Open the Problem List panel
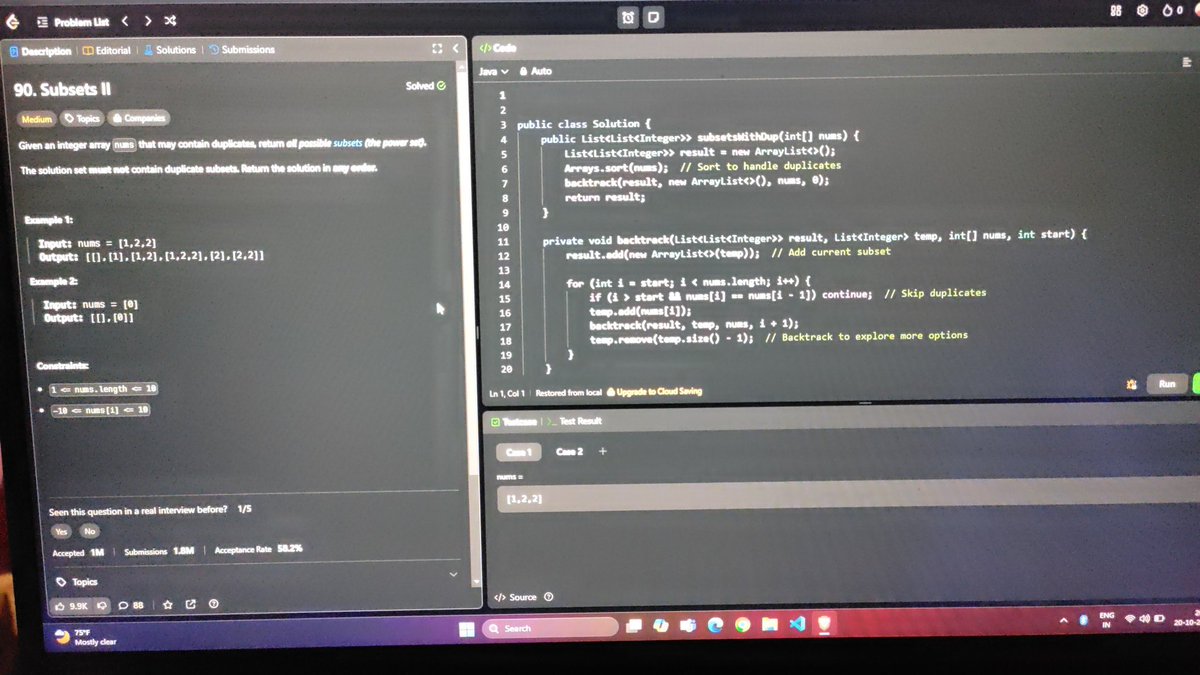1200x675 pixels. tap(74, 21)
